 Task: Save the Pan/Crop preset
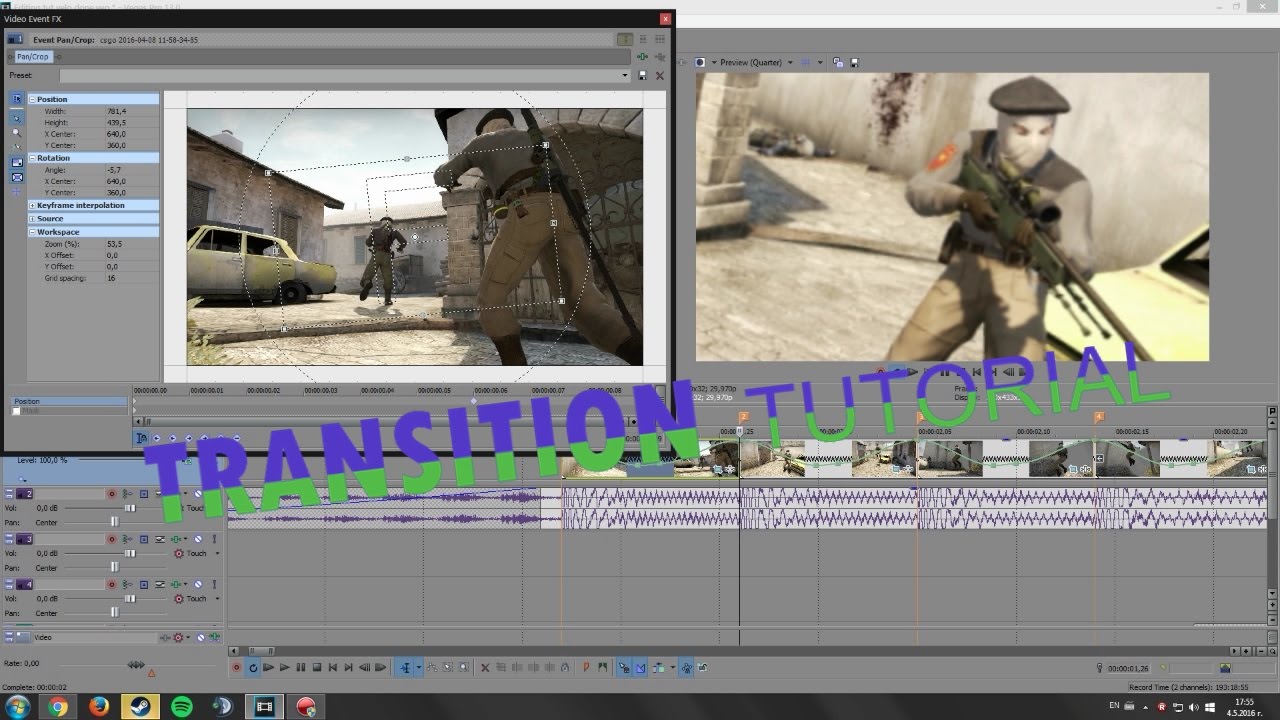[642, 75]
